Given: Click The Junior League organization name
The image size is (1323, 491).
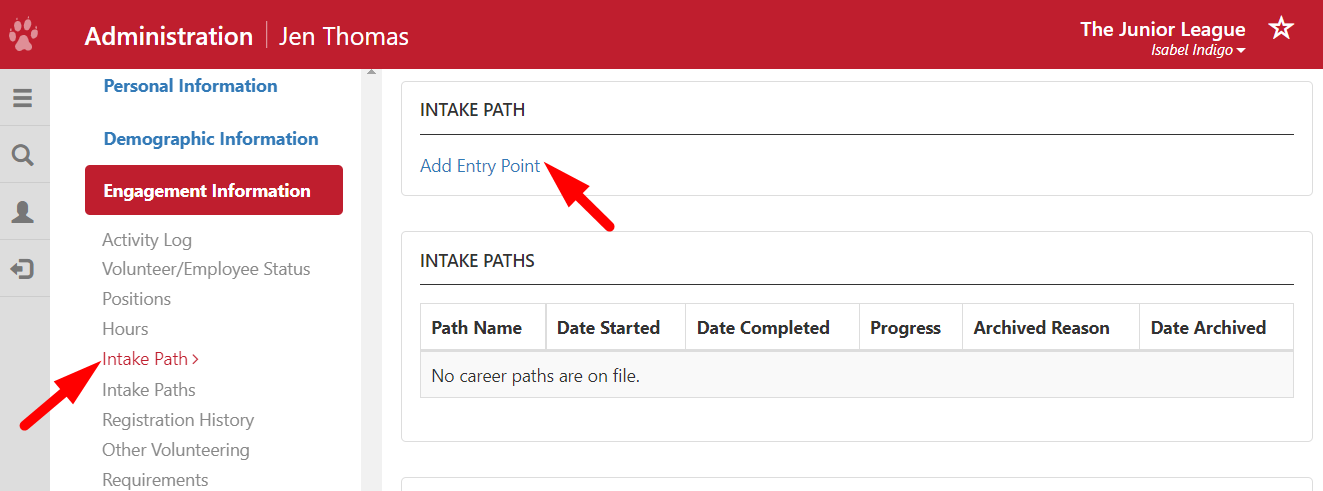Looking at the screenshot, I should (x=1163, y=29).
